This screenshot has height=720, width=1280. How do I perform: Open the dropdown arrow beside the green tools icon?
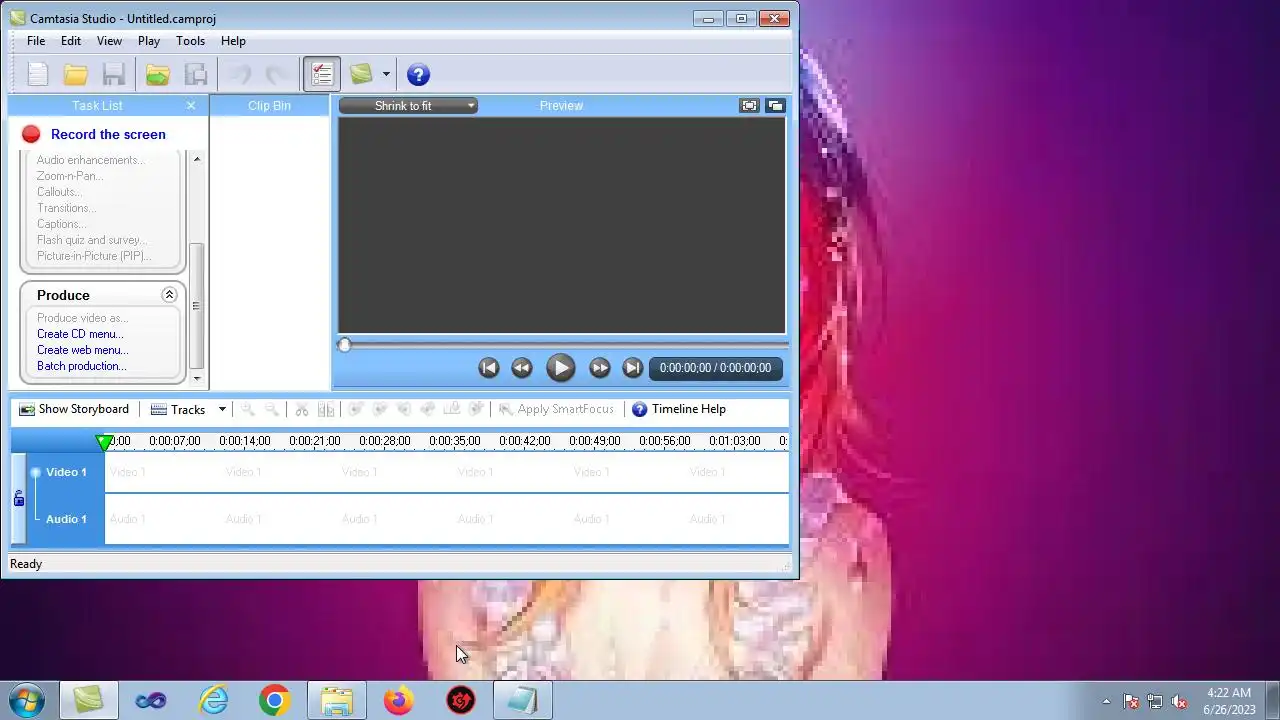tap(386, 74)
